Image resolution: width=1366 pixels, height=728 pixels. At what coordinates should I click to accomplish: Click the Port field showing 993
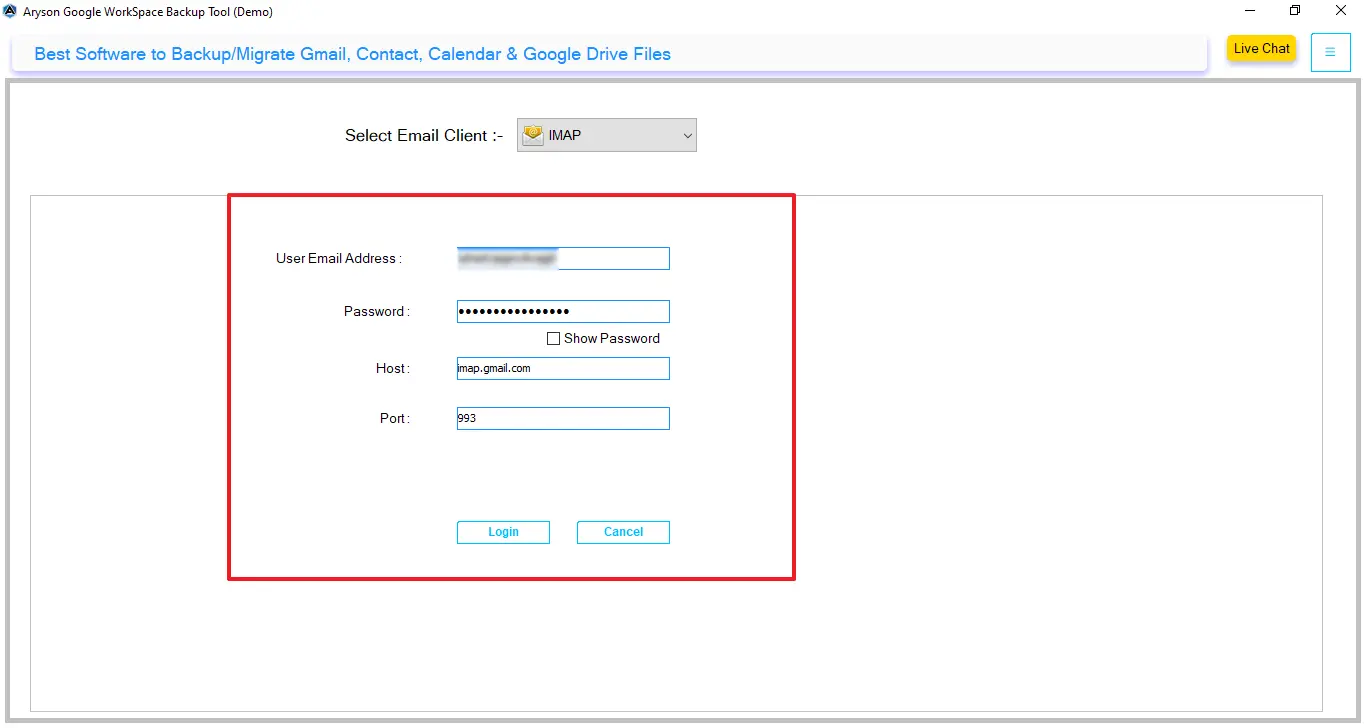(x=562, y=419)
